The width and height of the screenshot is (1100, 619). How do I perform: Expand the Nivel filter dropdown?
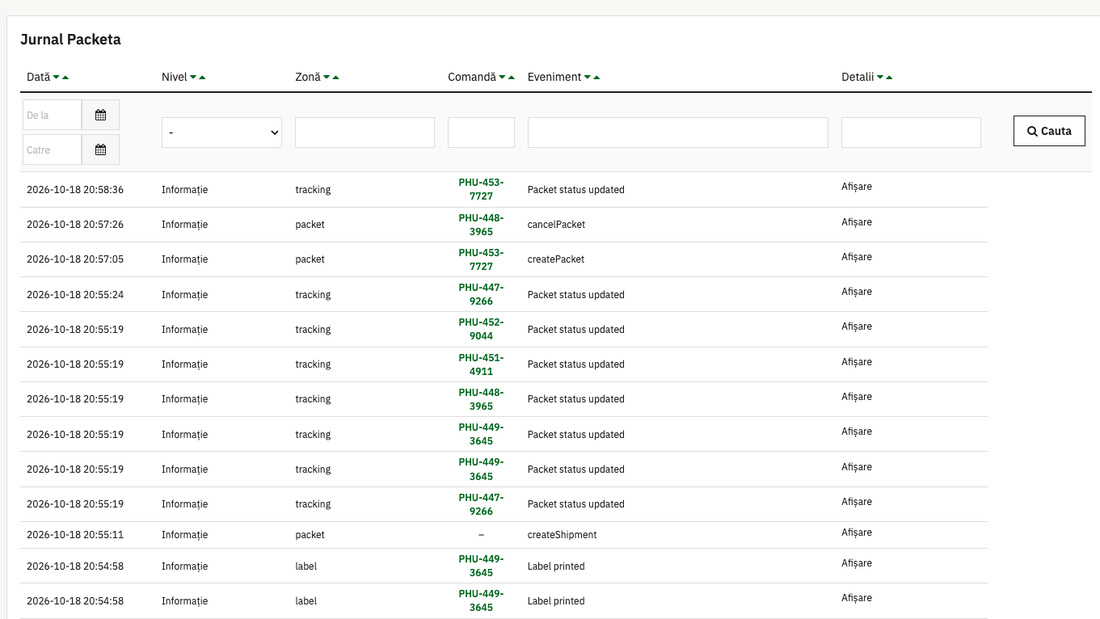(222, 133)
